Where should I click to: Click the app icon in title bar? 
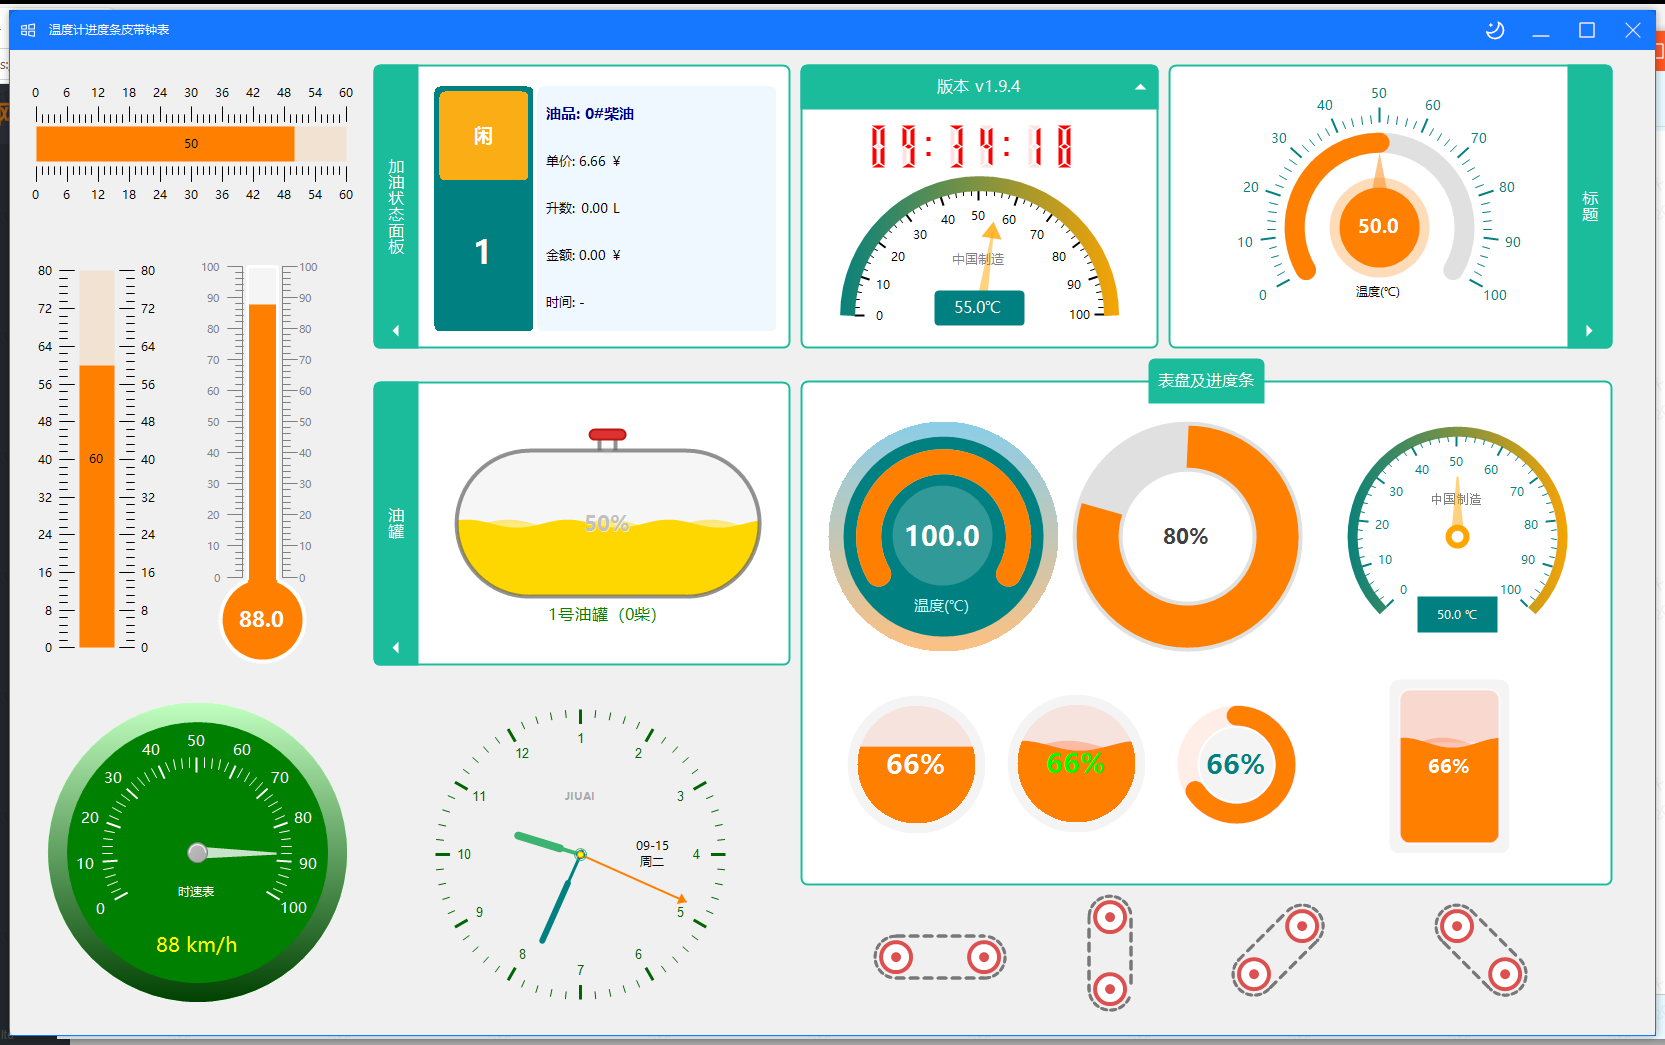pos(28,30)
